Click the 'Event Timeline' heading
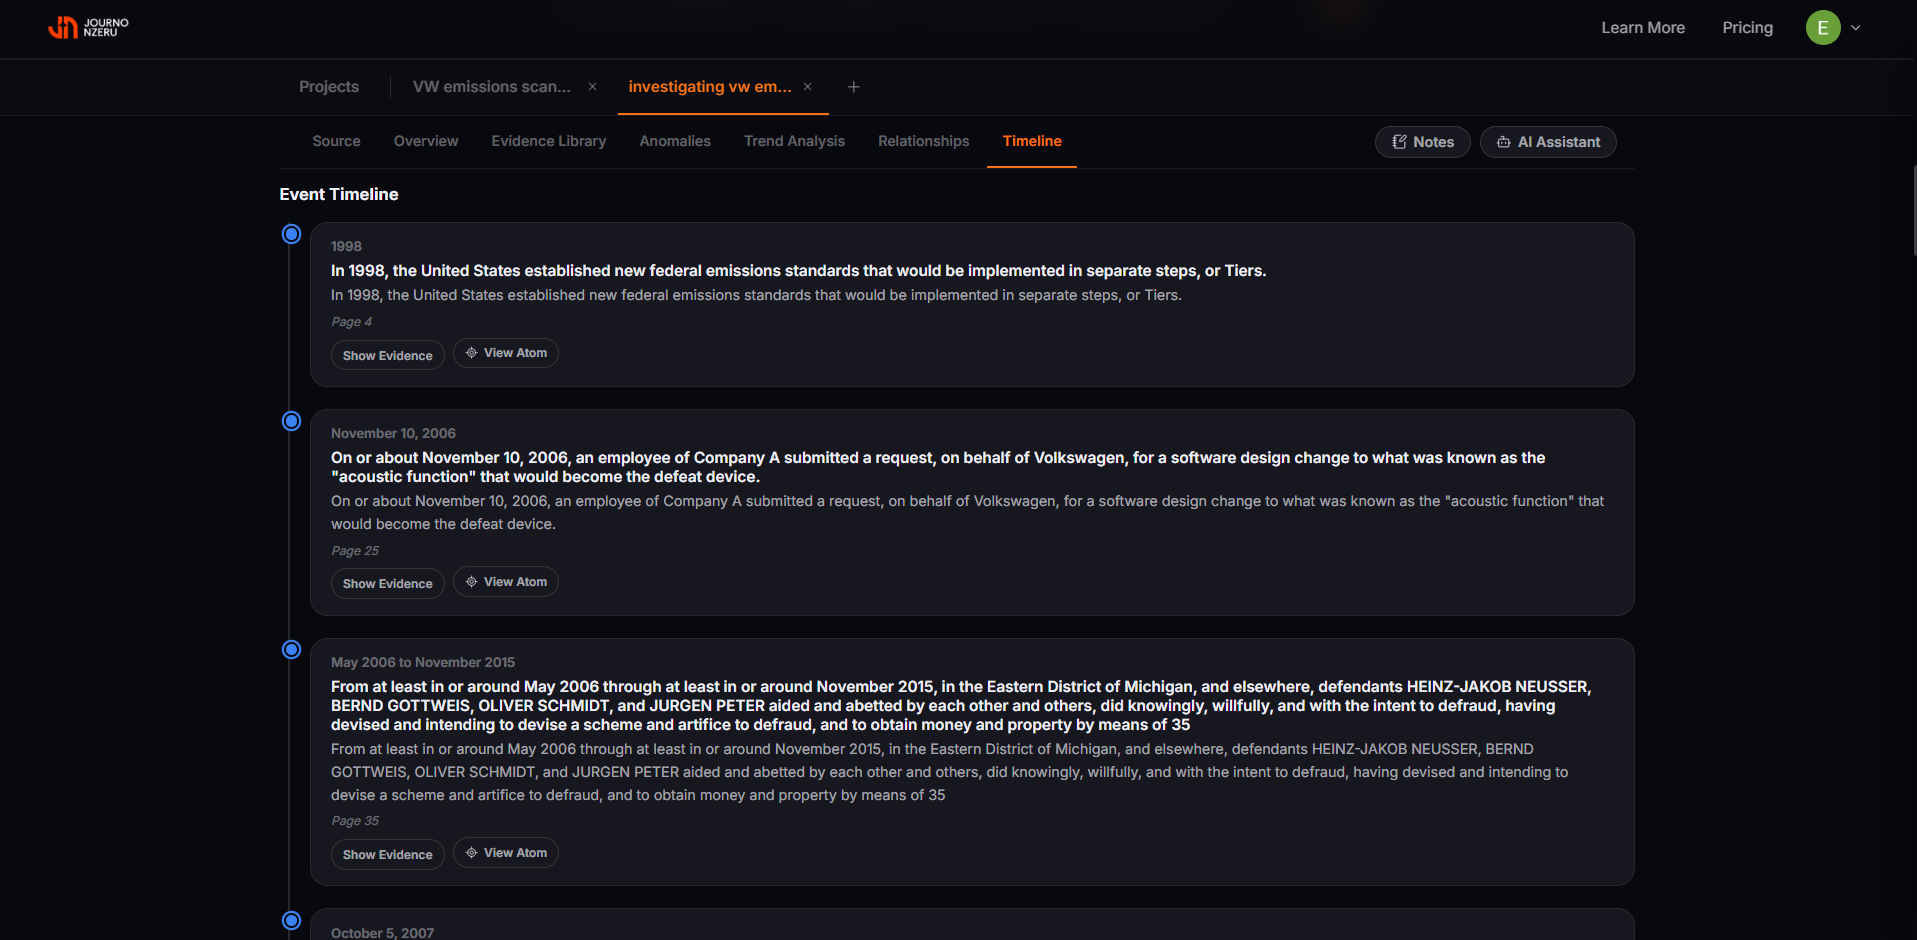This screenshot has height=940, width=1917. 339,194
